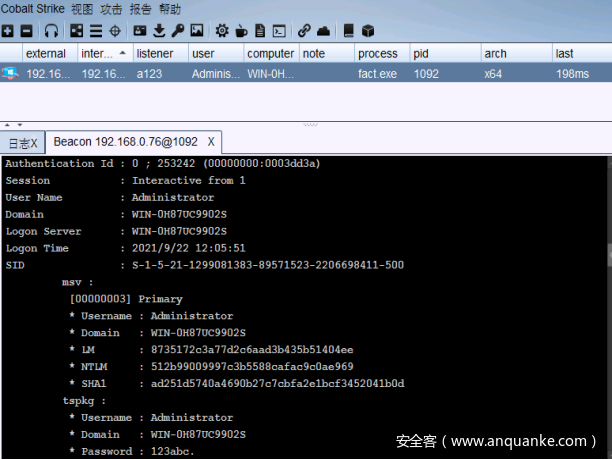Image resolution: width=612 pixels, height=460 pixels.
Task: Click the WIN-0H... computer cell
Action: (270, 74)
